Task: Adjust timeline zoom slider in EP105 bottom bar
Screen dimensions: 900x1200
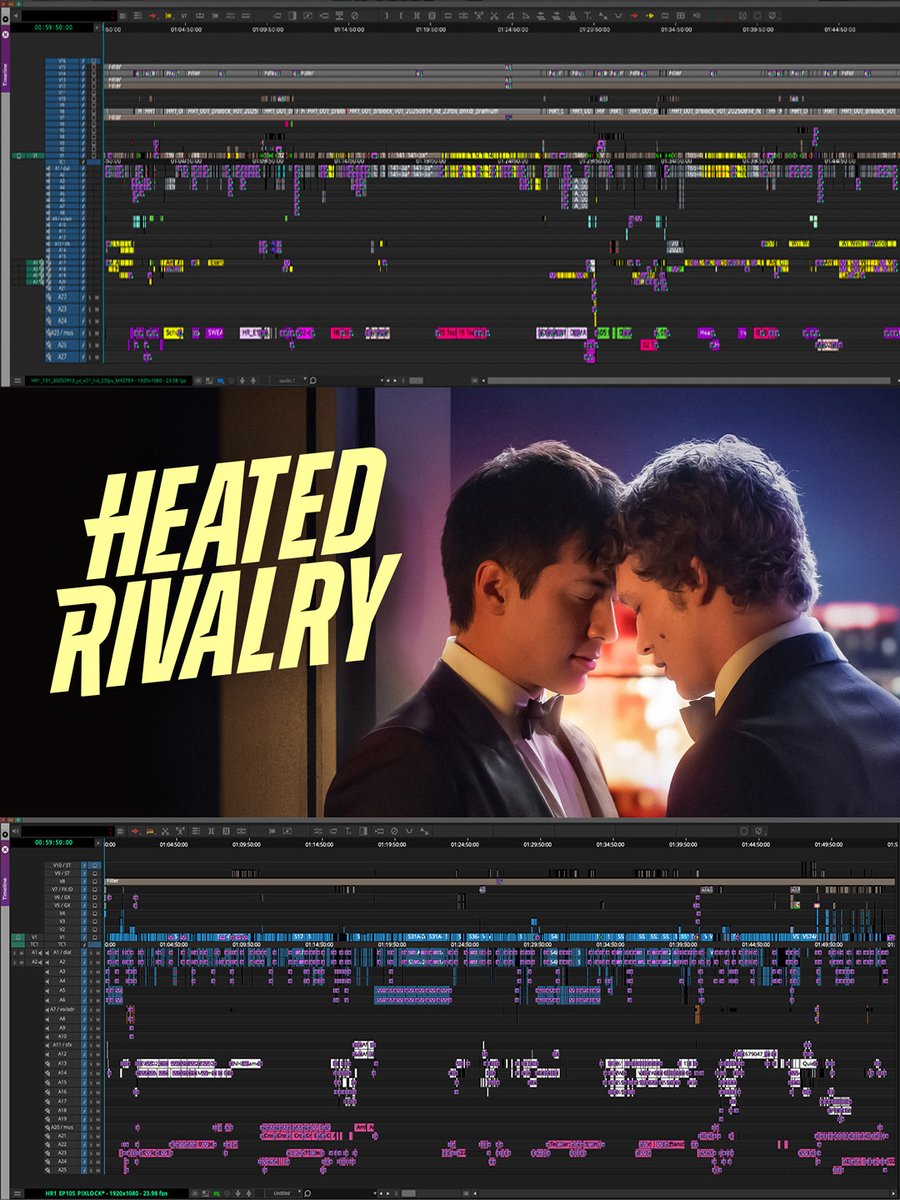Action: (409, 1193)
